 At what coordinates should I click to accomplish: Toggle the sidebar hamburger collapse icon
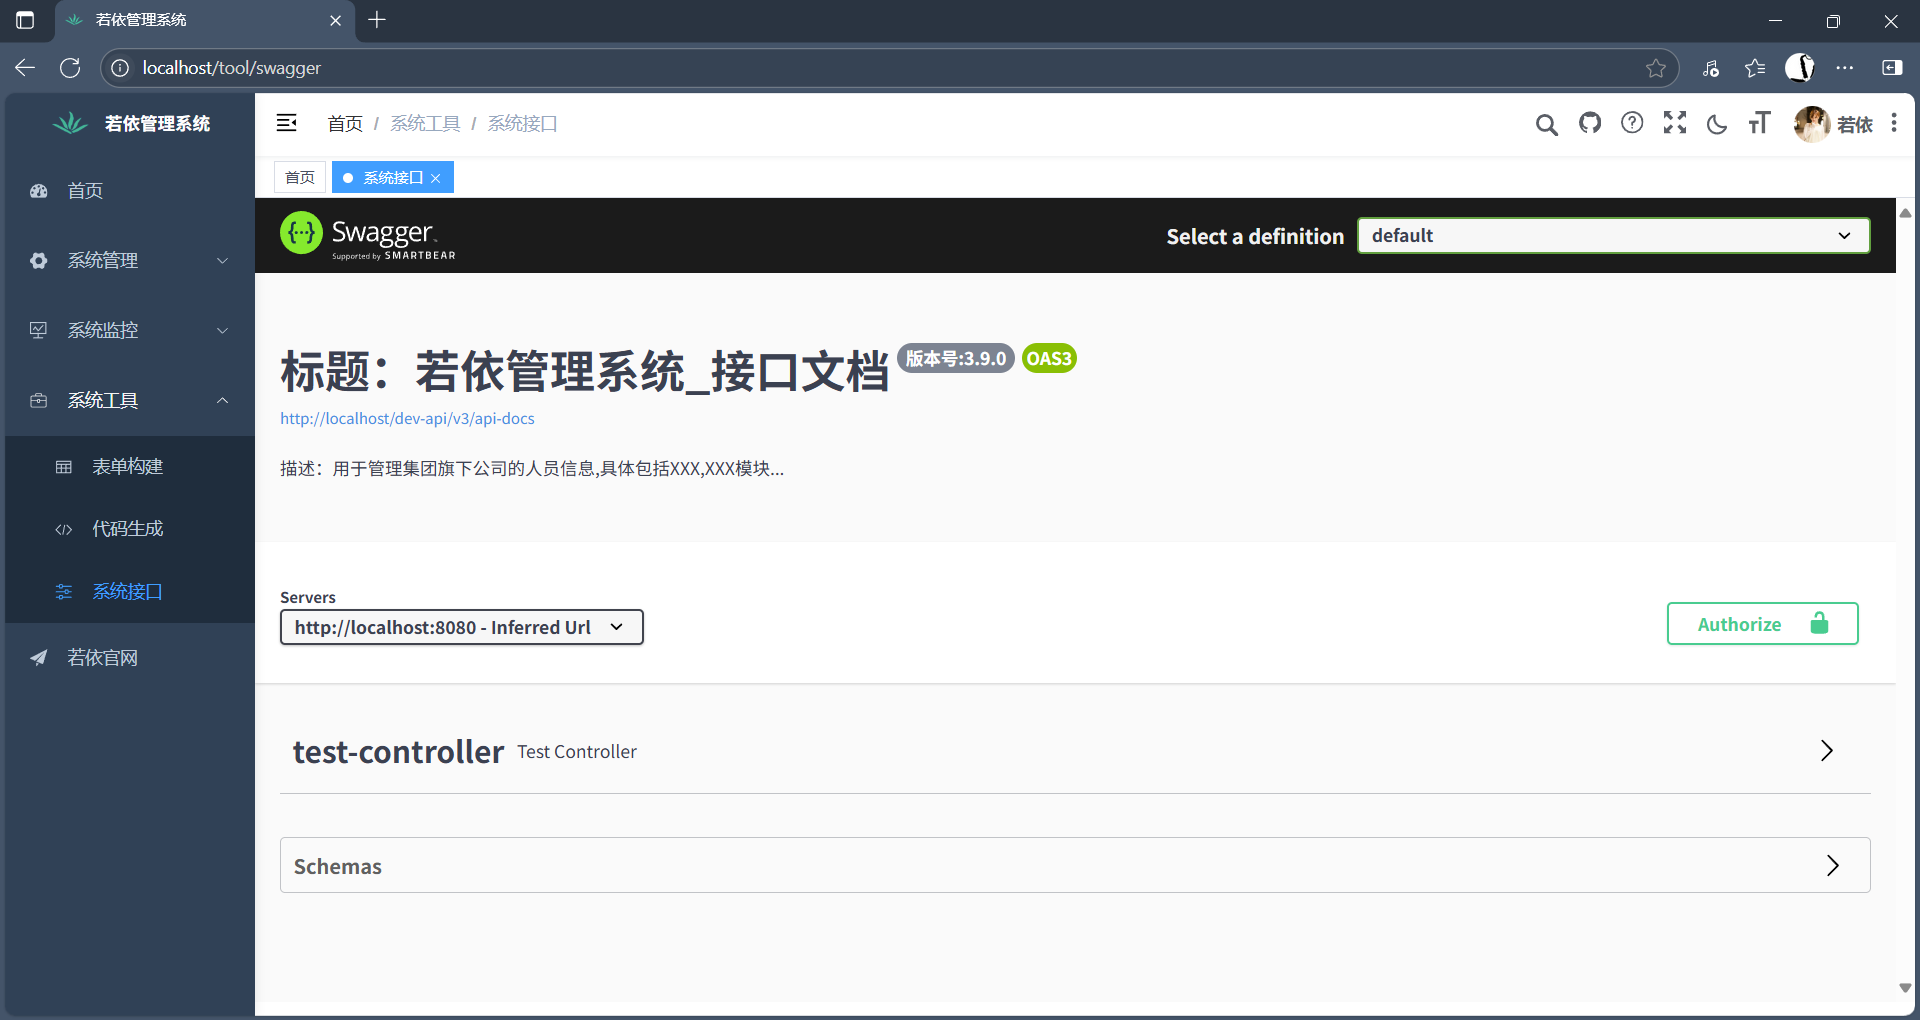click(x=287, y=123)
